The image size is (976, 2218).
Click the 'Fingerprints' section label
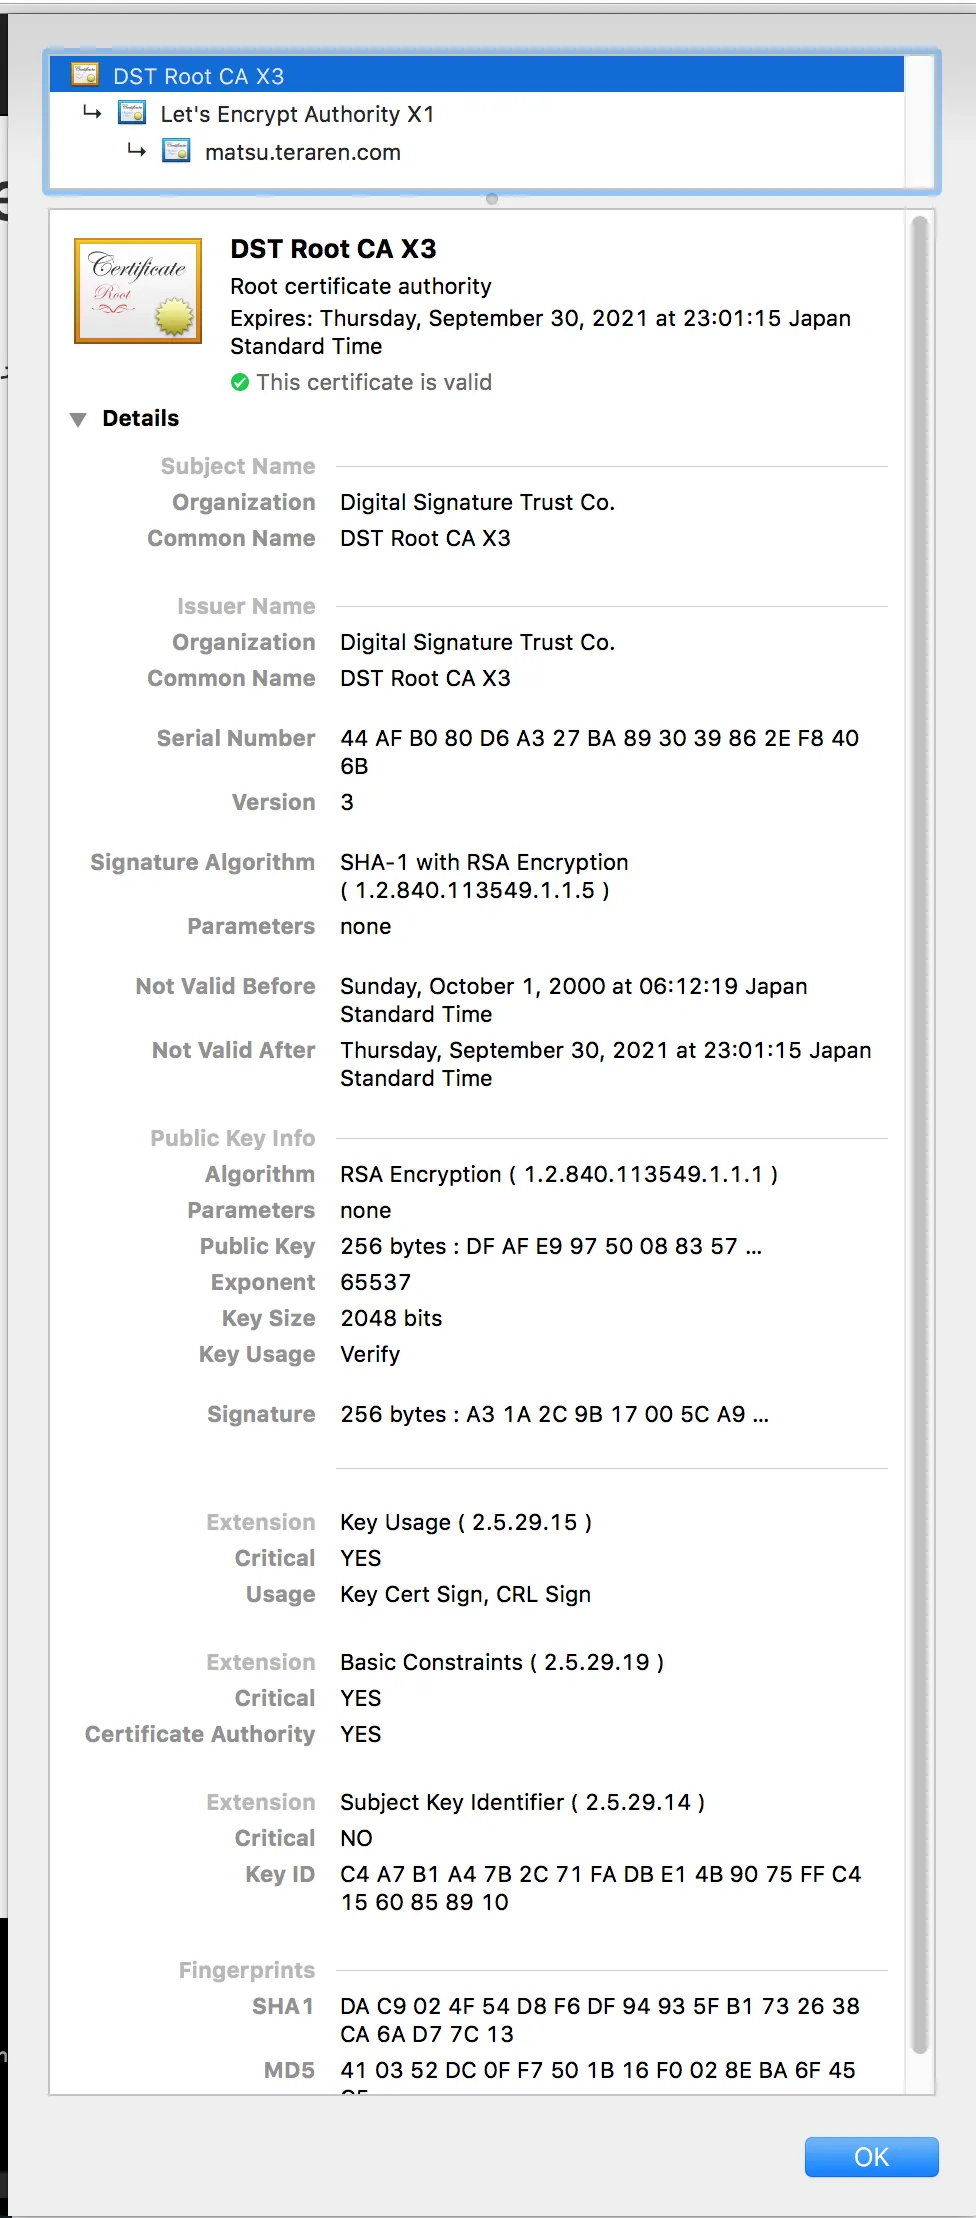pos(247,1970)
